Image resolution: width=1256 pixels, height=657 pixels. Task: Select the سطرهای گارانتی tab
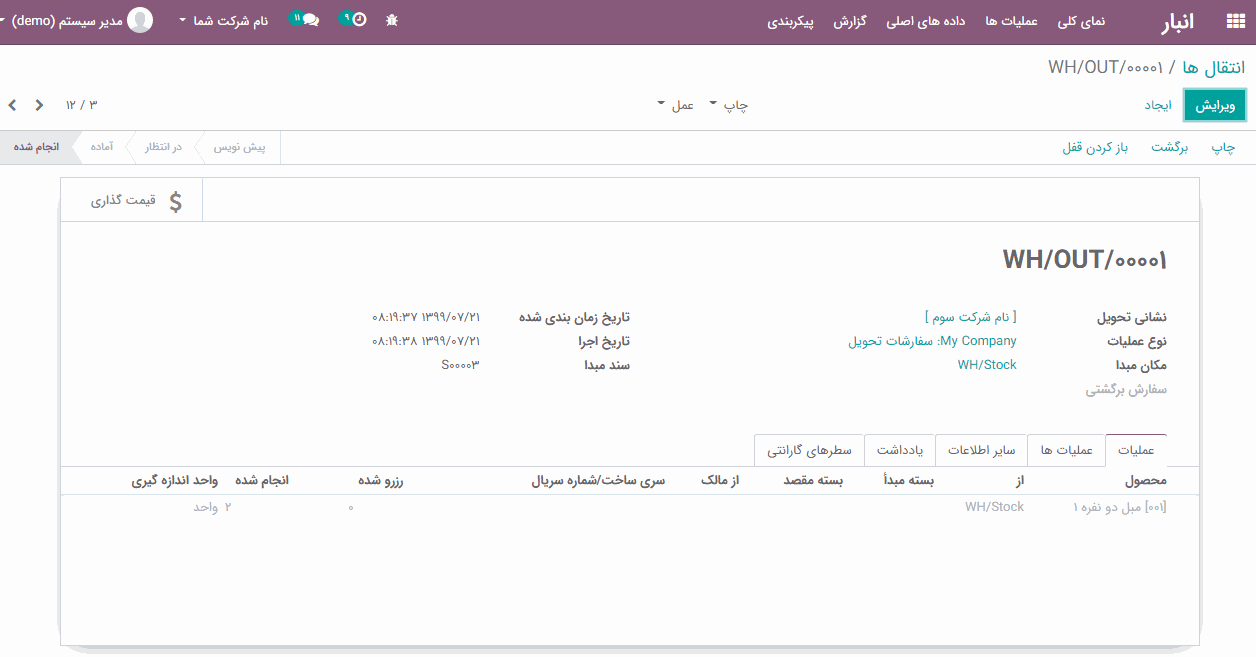tap(809, 450)
